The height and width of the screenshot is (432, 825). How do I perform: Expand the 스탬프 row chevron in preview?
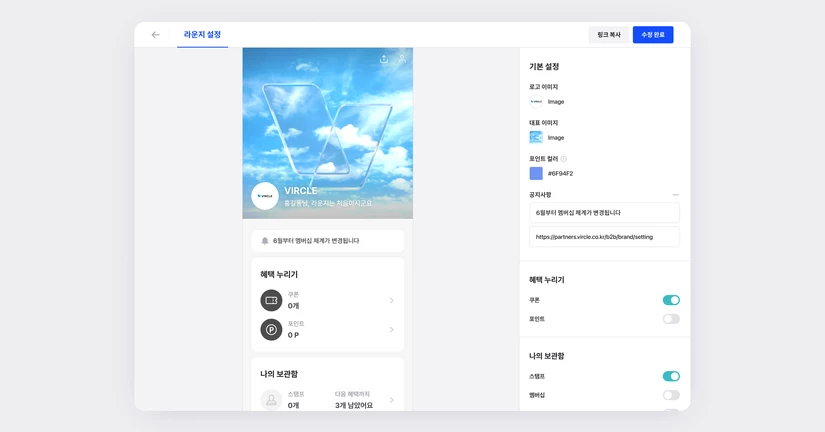point(391,400)
